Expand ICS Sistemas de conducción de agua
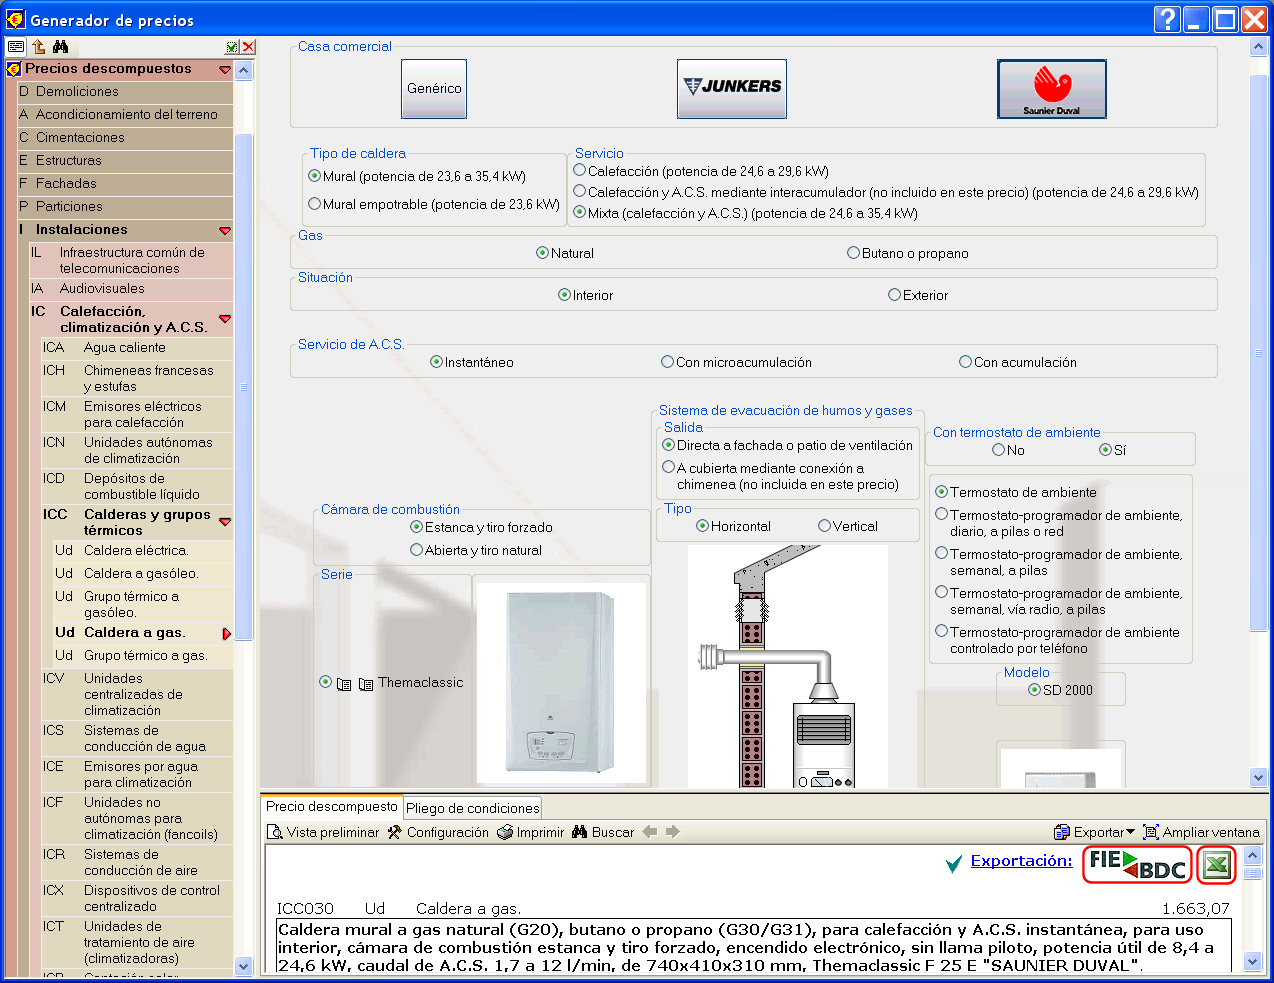The height and width of the screenshot is (983, 1274). [x=137, y=739]
